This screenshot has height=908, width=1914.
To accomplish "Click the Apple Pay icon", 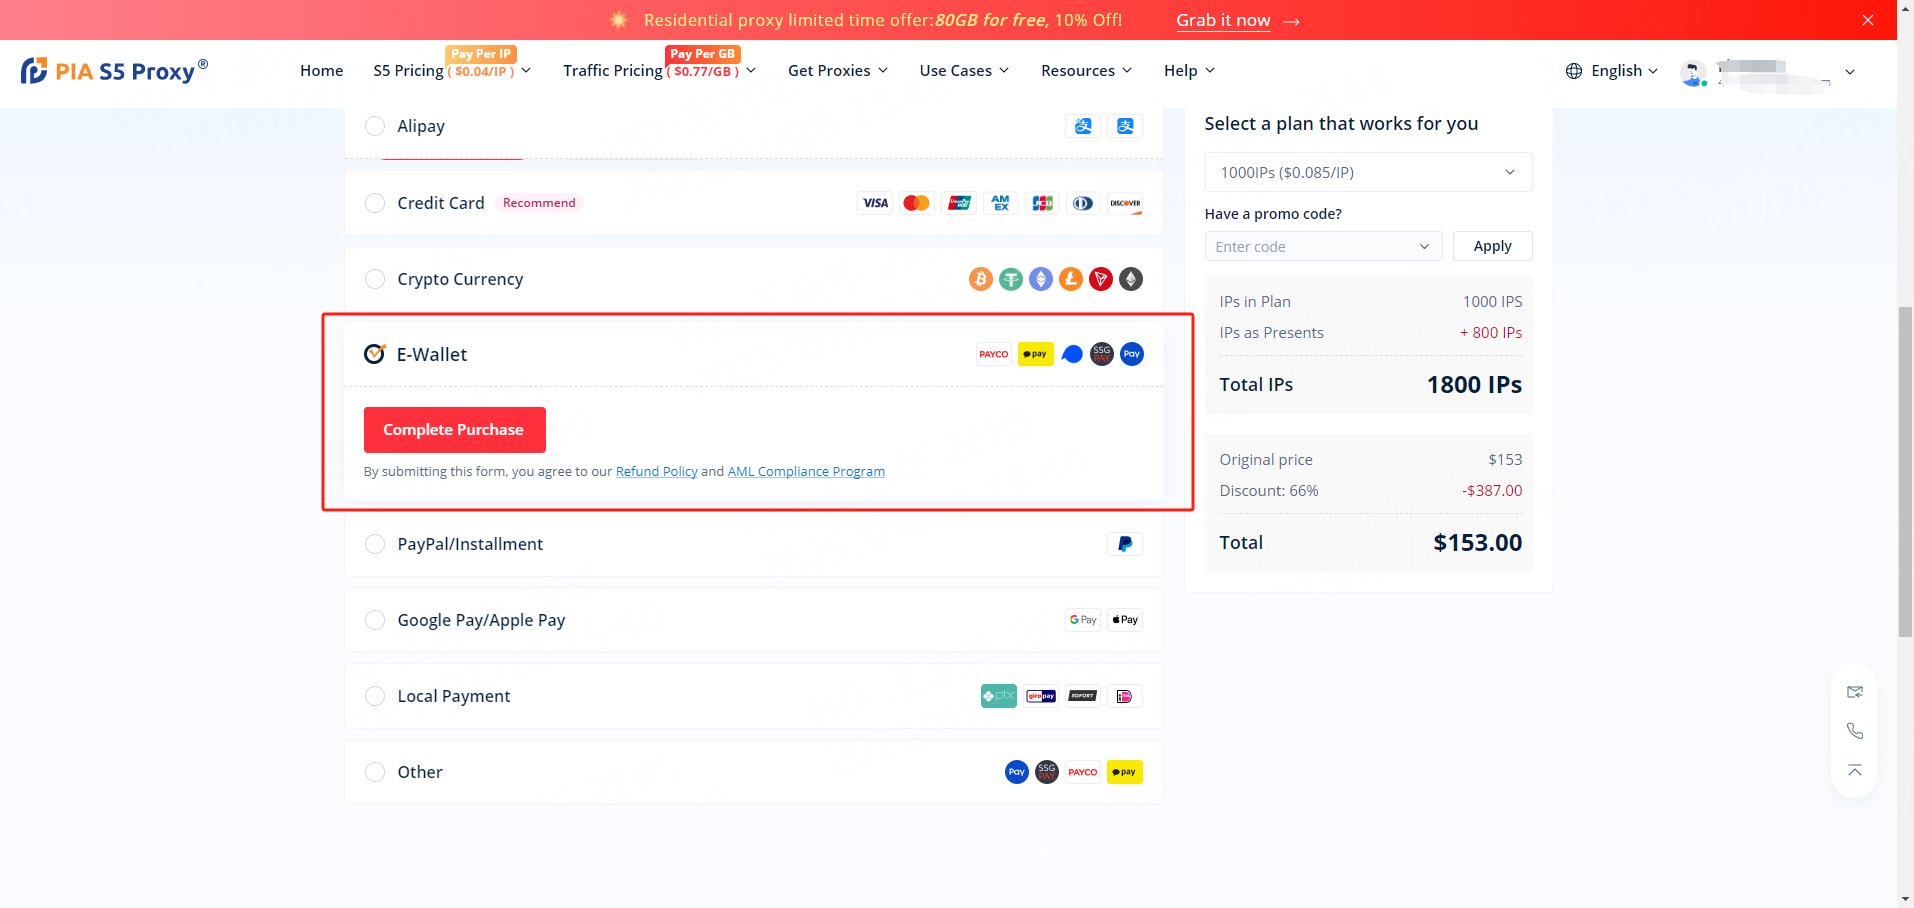I will tap(1125, 620).
